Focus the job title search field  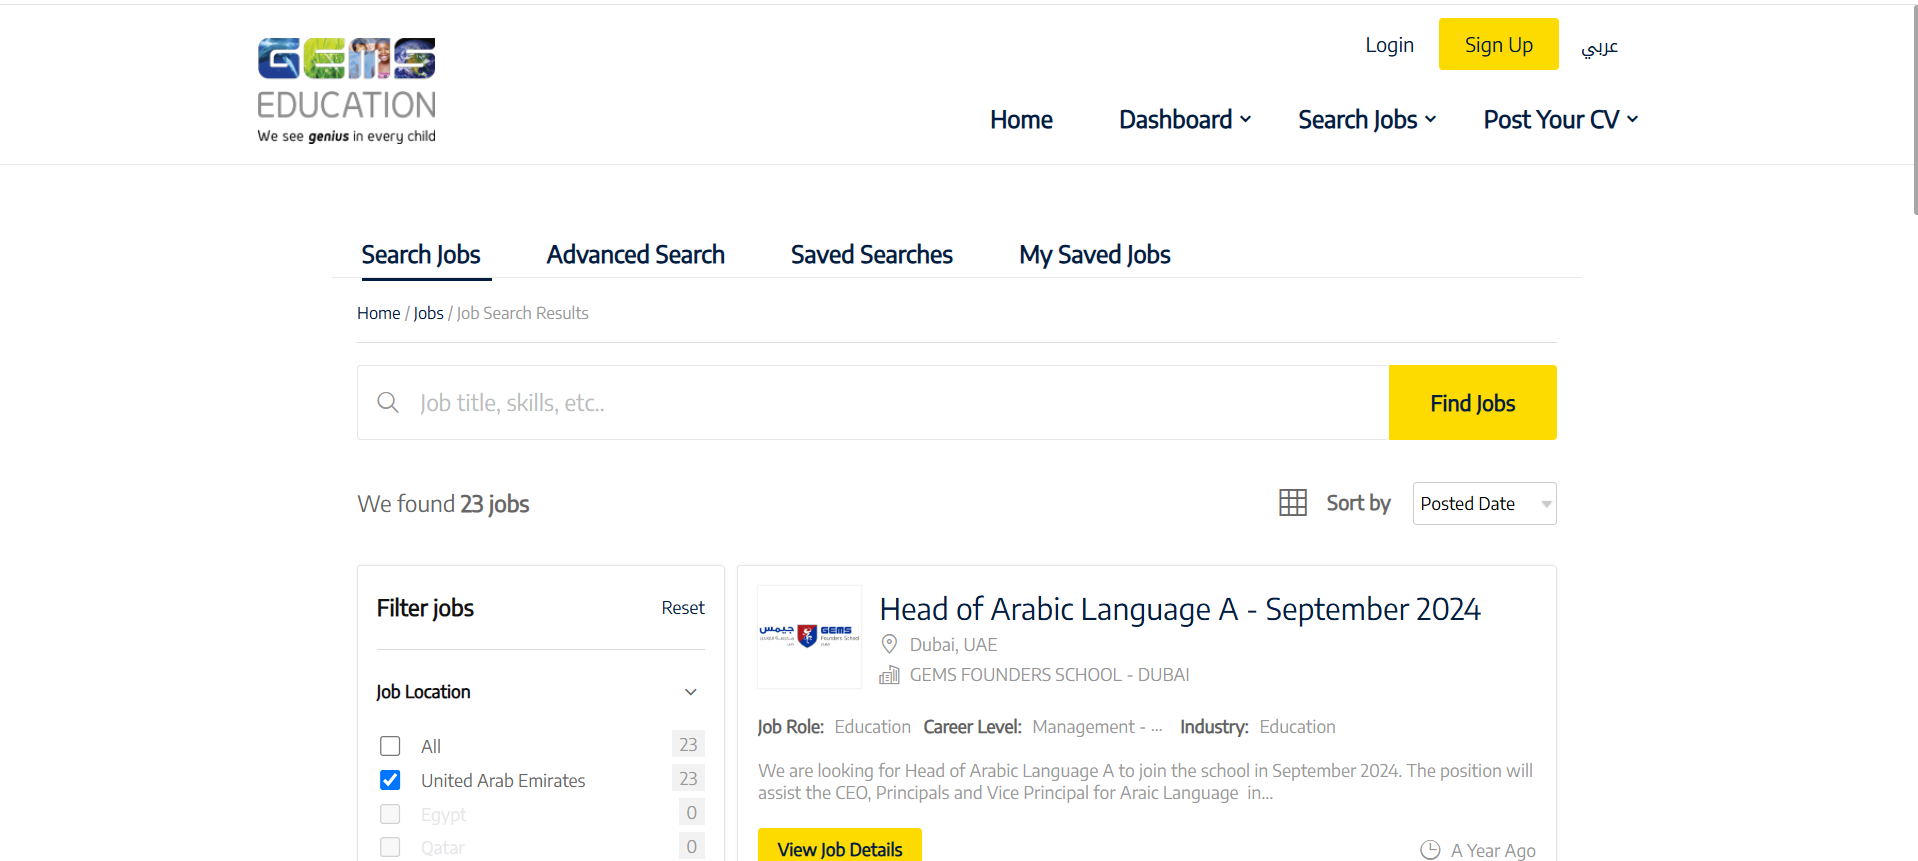(x=873, y=403)
